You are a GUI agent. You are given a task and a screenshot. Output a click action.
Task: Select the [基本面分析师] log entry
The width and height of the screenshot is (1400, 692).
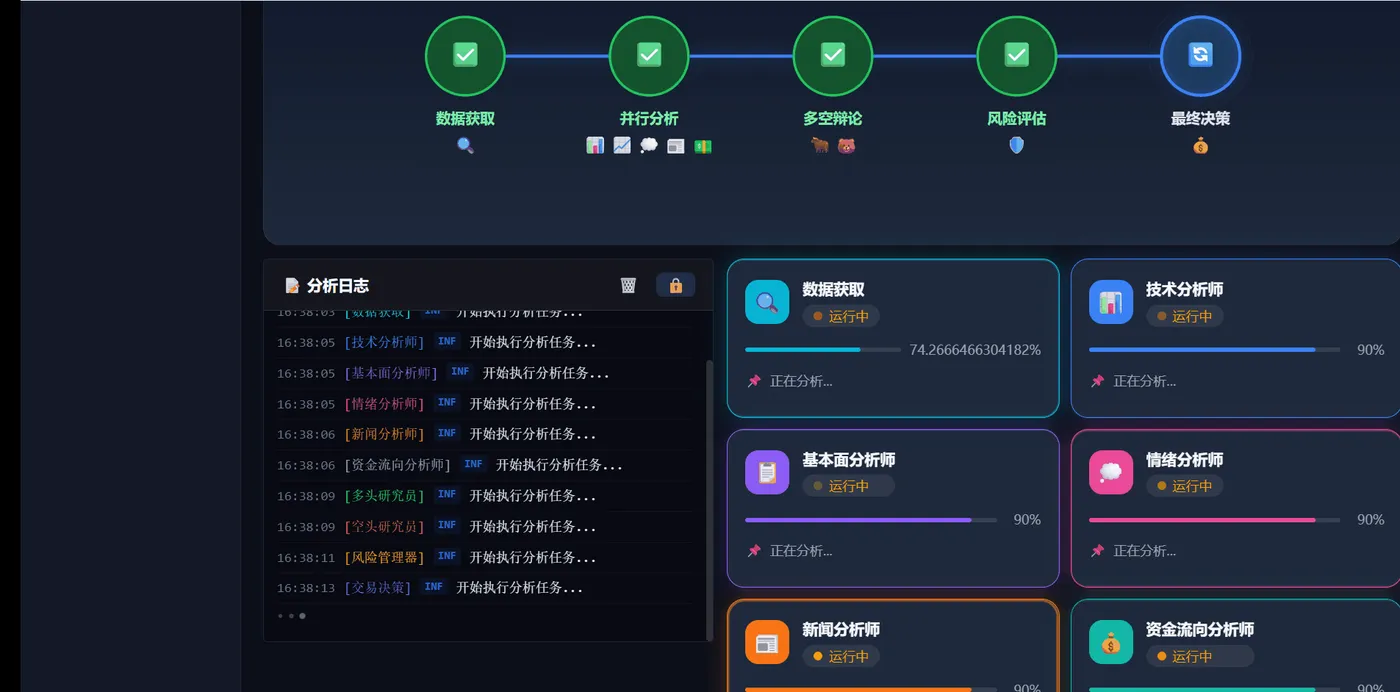tap(484, 373)
